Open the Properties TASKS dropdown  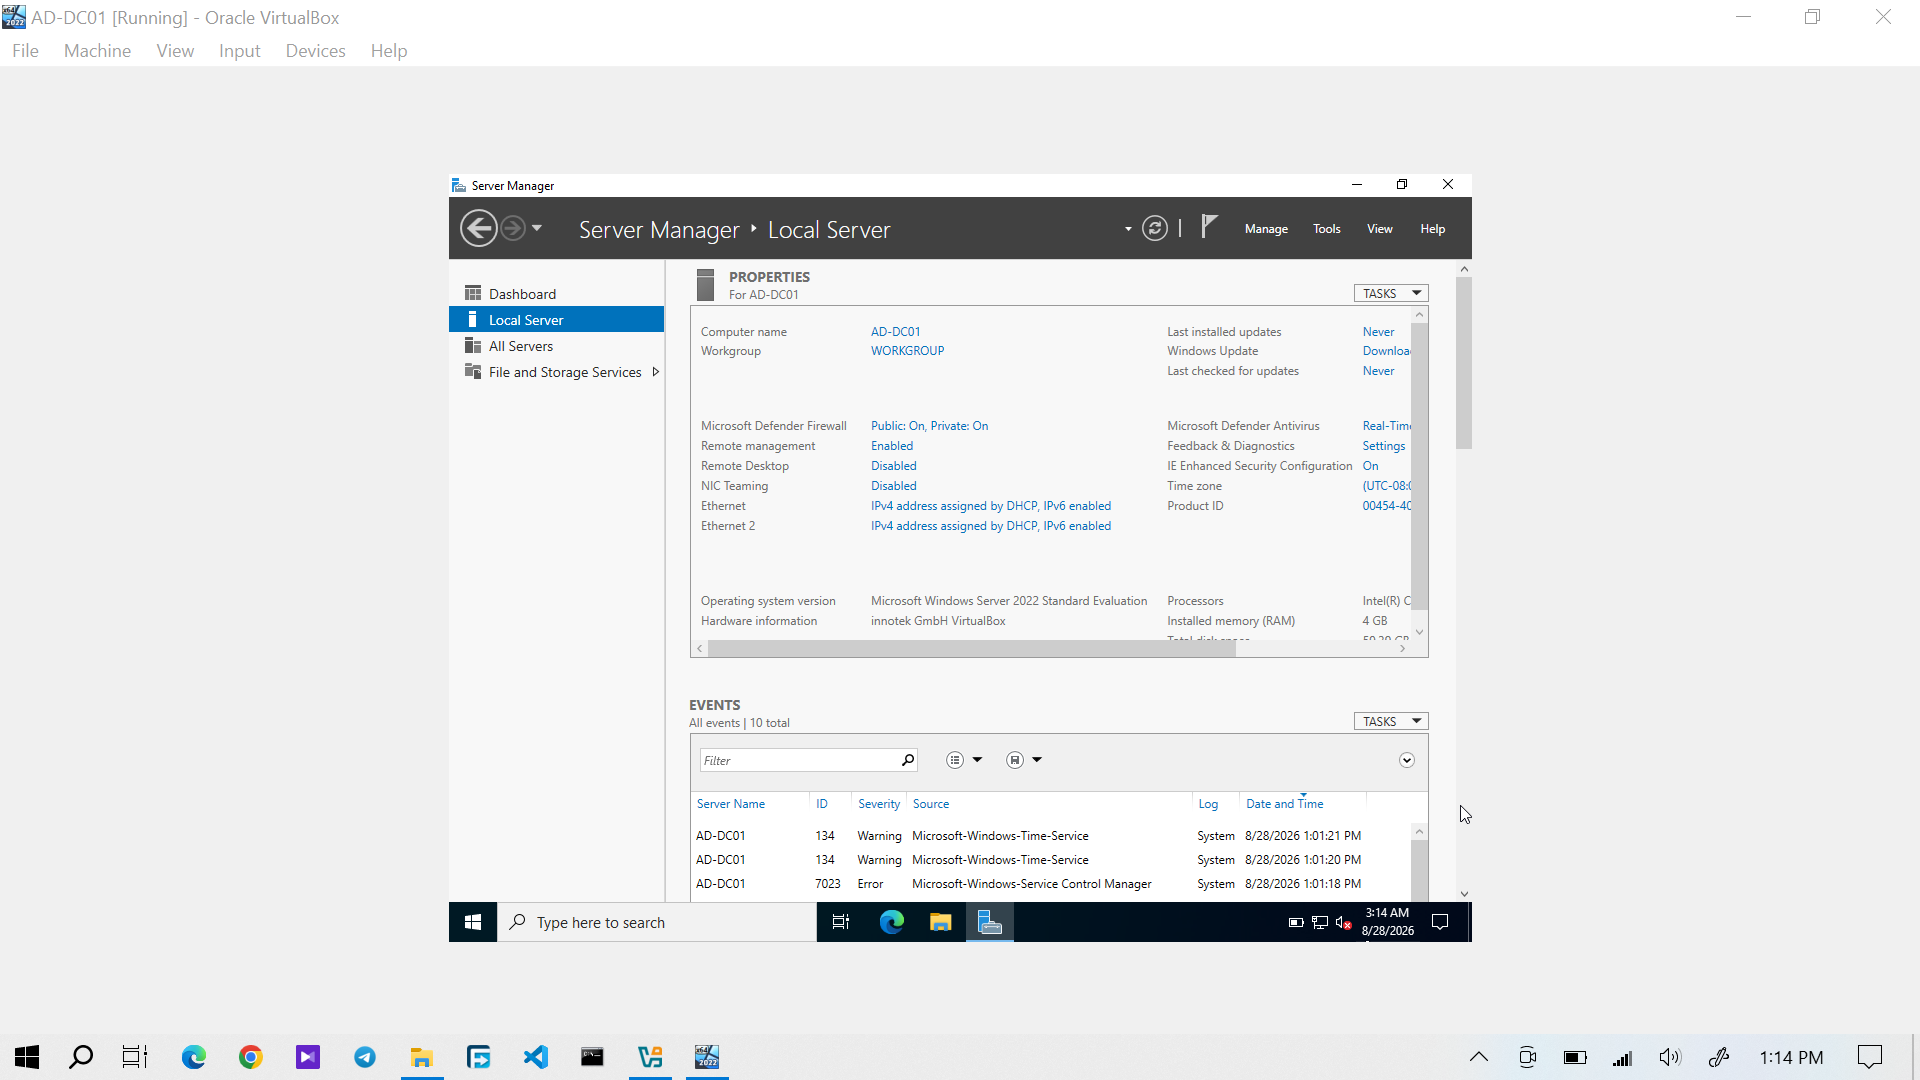tap(1391, 293)
